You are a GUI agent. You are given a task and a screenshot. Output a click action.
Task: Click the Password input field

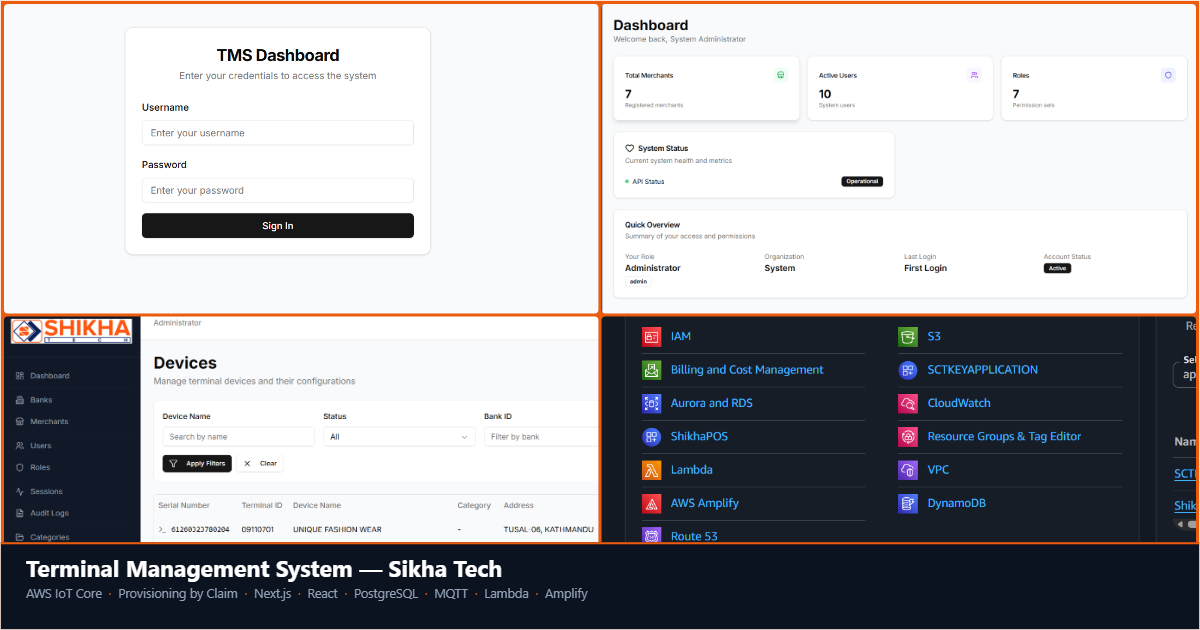click(x=278, y=191)
